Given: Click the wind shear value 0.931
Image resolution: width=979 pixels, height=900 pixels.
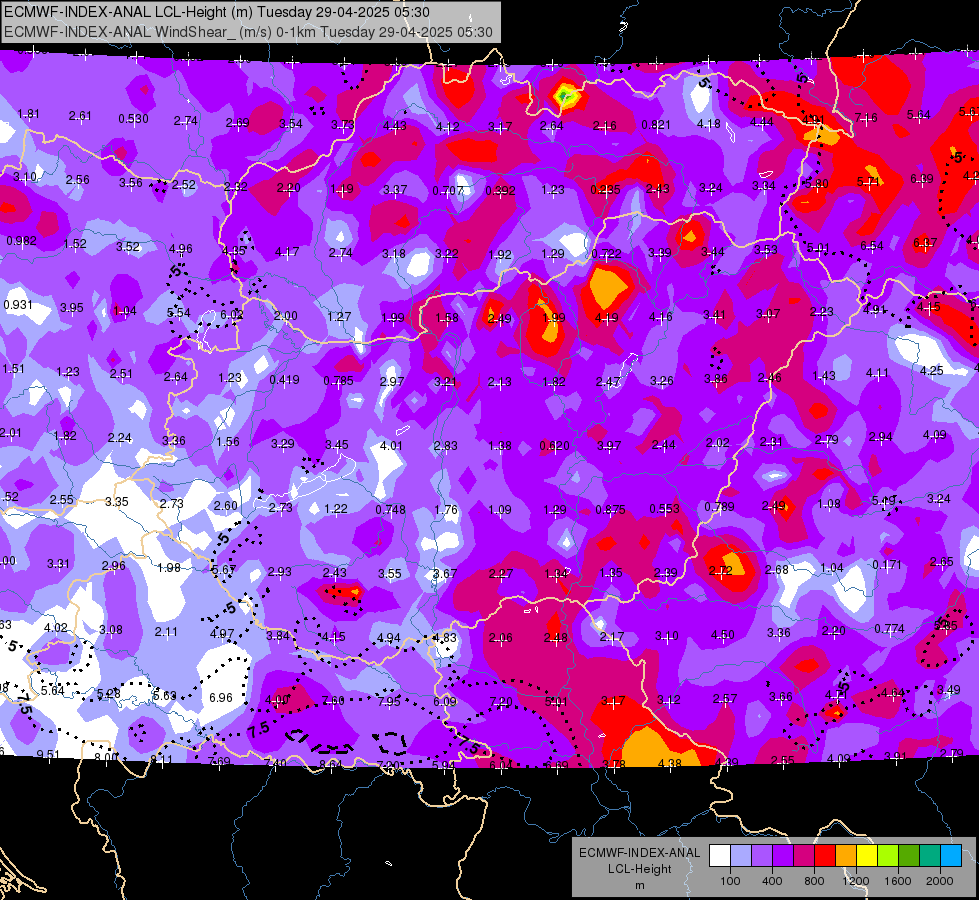Looking at the screenshot, I should tap(17, 304).
